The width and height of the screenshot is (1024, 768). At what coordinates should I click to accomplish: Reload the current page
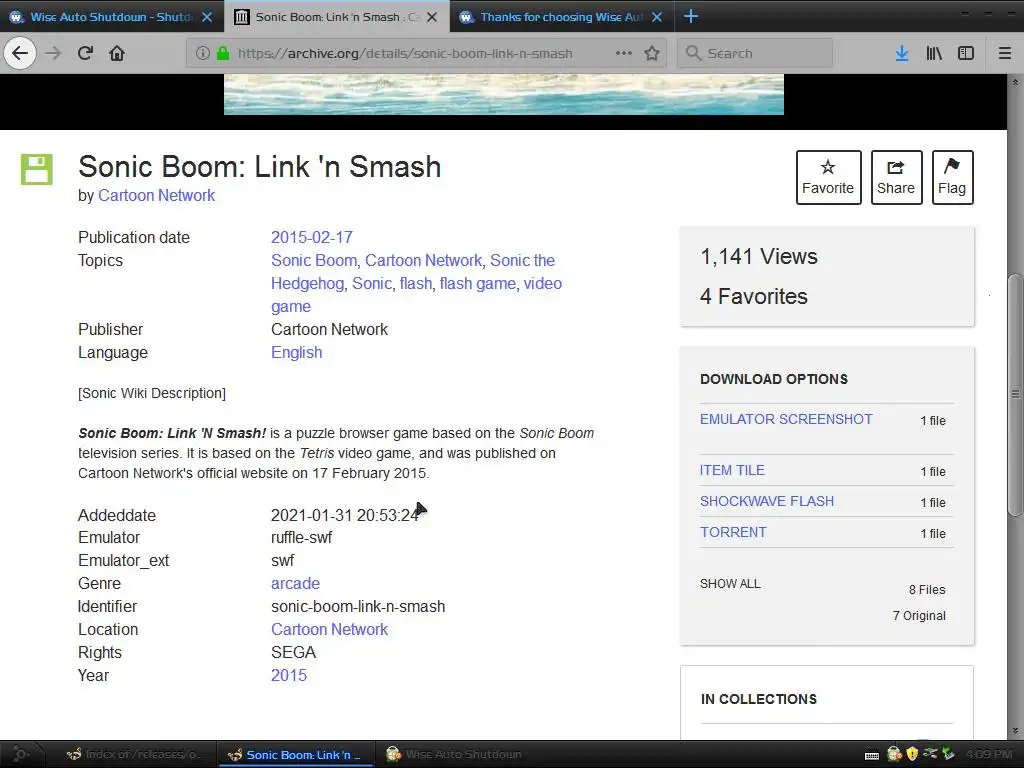[x=85, y=53]
